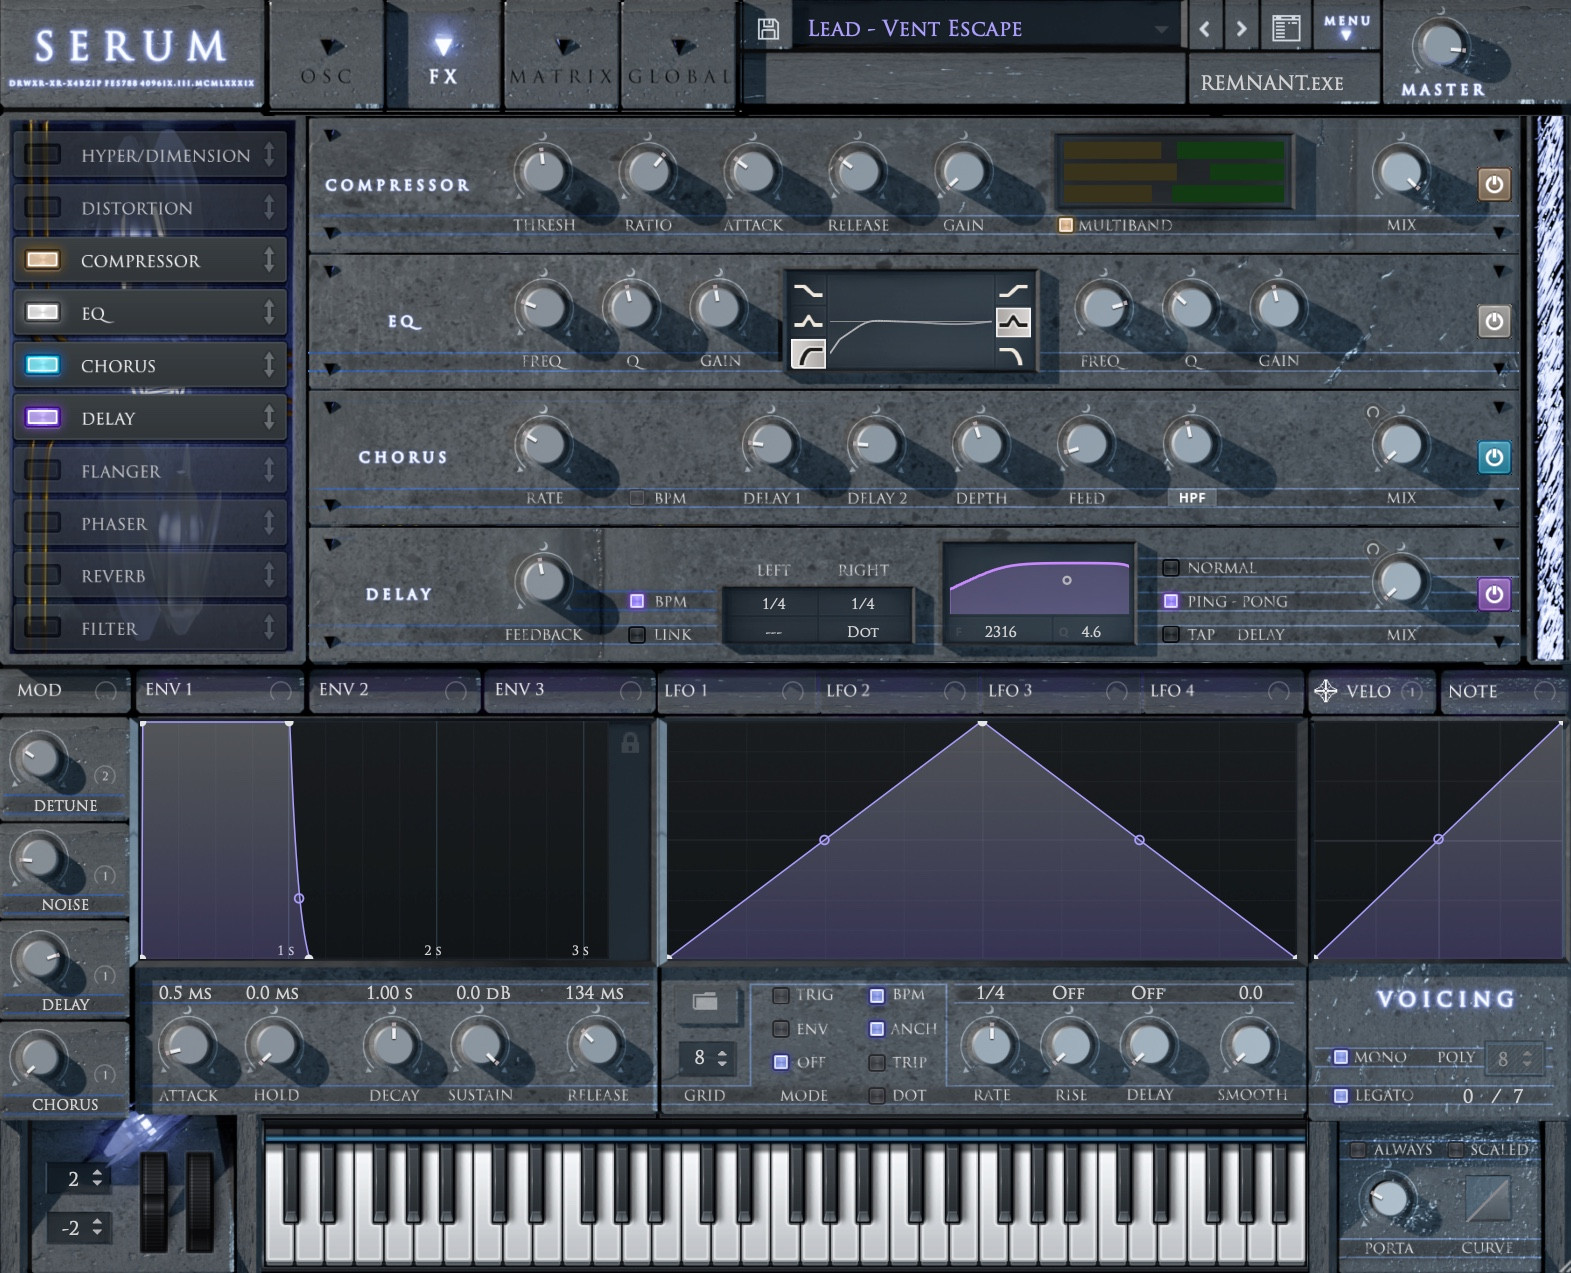Click the pitch bend wheel
The image size is (1571, 1273).
(x=154, y=1201)
